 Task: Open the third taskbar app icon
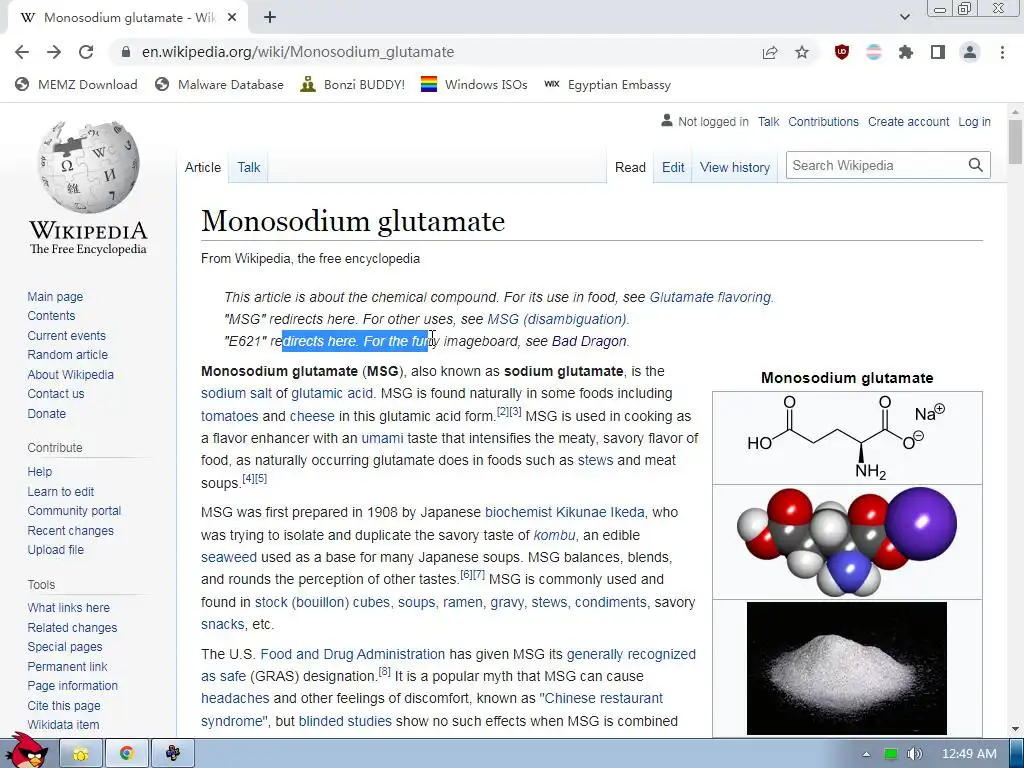pyautogui.click(x=173, y=754)
